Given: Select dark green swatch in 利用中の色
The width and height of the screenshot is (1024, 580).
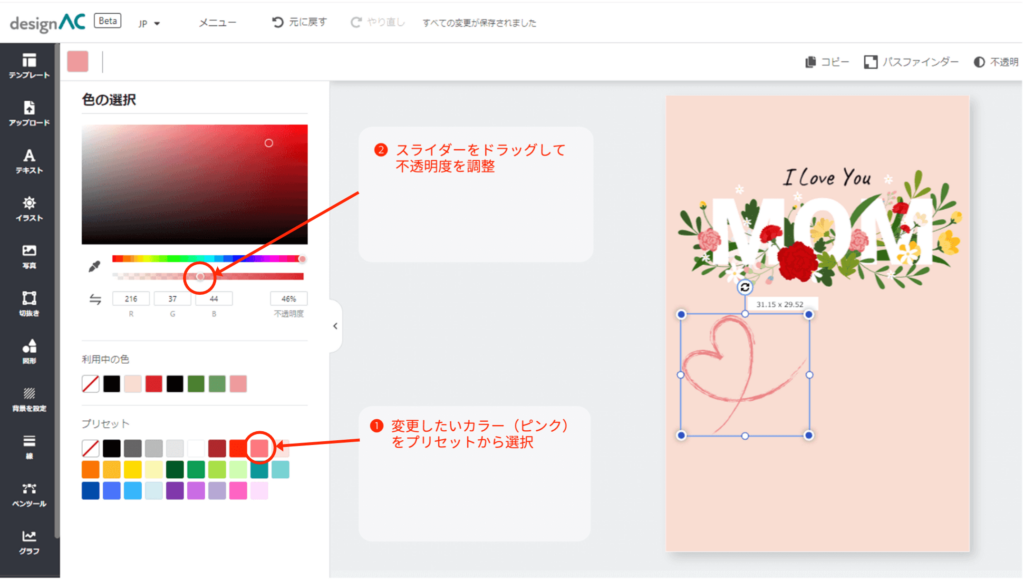Looking at the screenshot, I should pyautogui.click(x=196, y=384).
